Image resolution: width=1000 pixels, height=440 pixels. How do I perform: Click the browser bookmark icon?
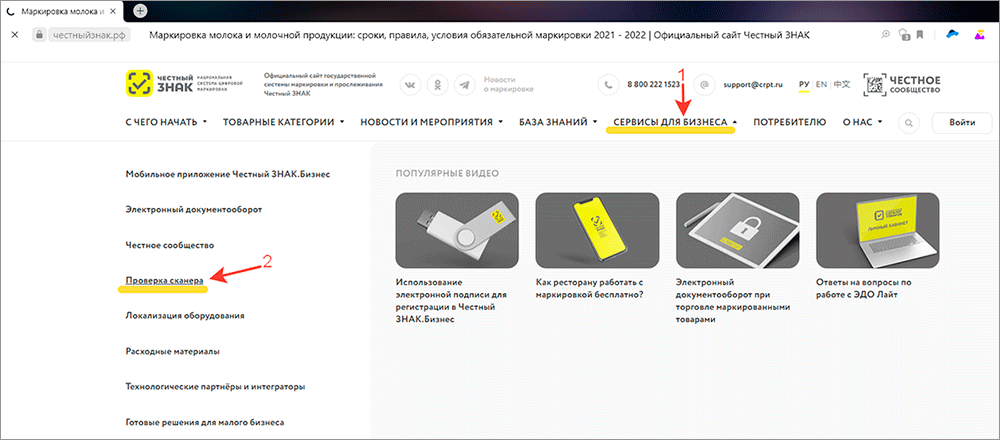coord(920,34)
